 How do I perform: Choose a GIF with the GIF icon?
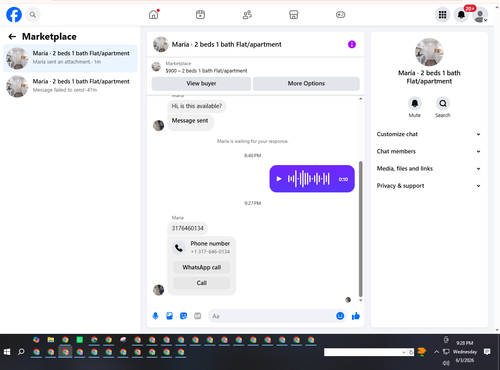click(198, 316)
